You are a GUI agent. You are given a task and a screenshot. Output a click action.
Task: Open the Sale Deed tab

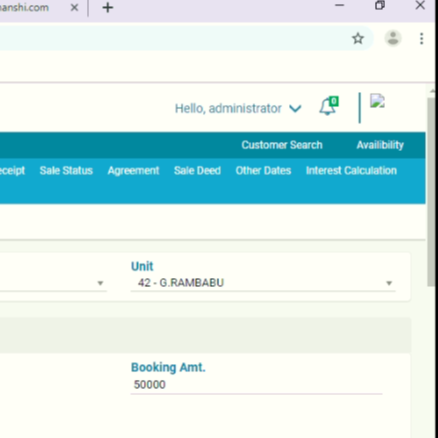(197, 171)
